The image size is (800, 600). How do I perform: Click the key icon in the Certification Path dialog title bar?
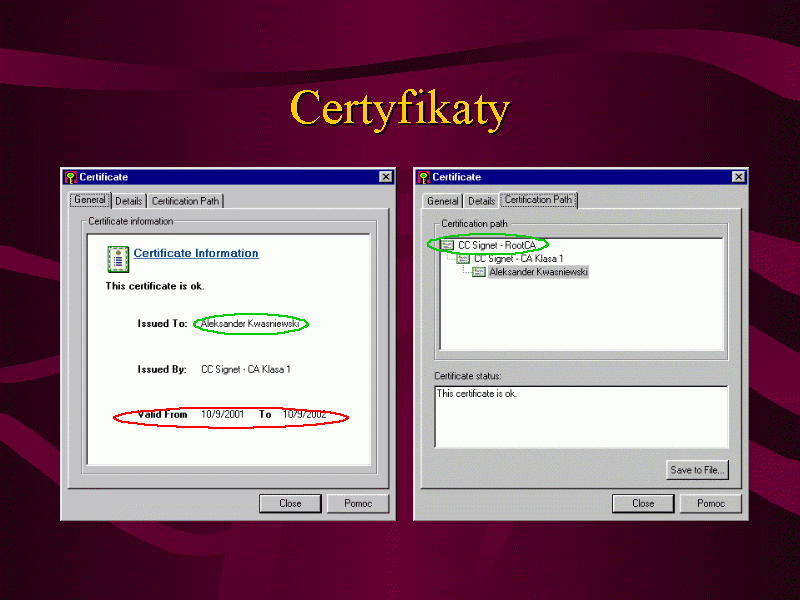[x=423, y=177]
